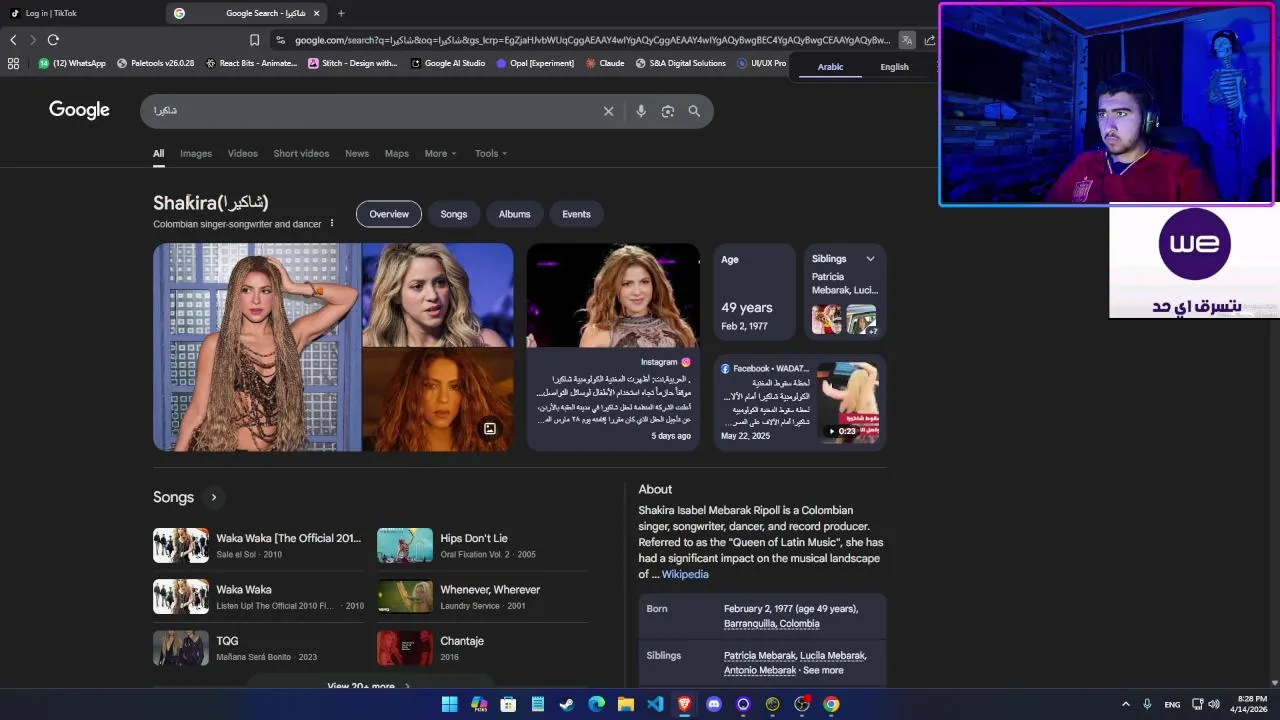Open a new browser tab
Image resolution: width=1280 pixels, height=720 pixels.
(x=341, y=13)
